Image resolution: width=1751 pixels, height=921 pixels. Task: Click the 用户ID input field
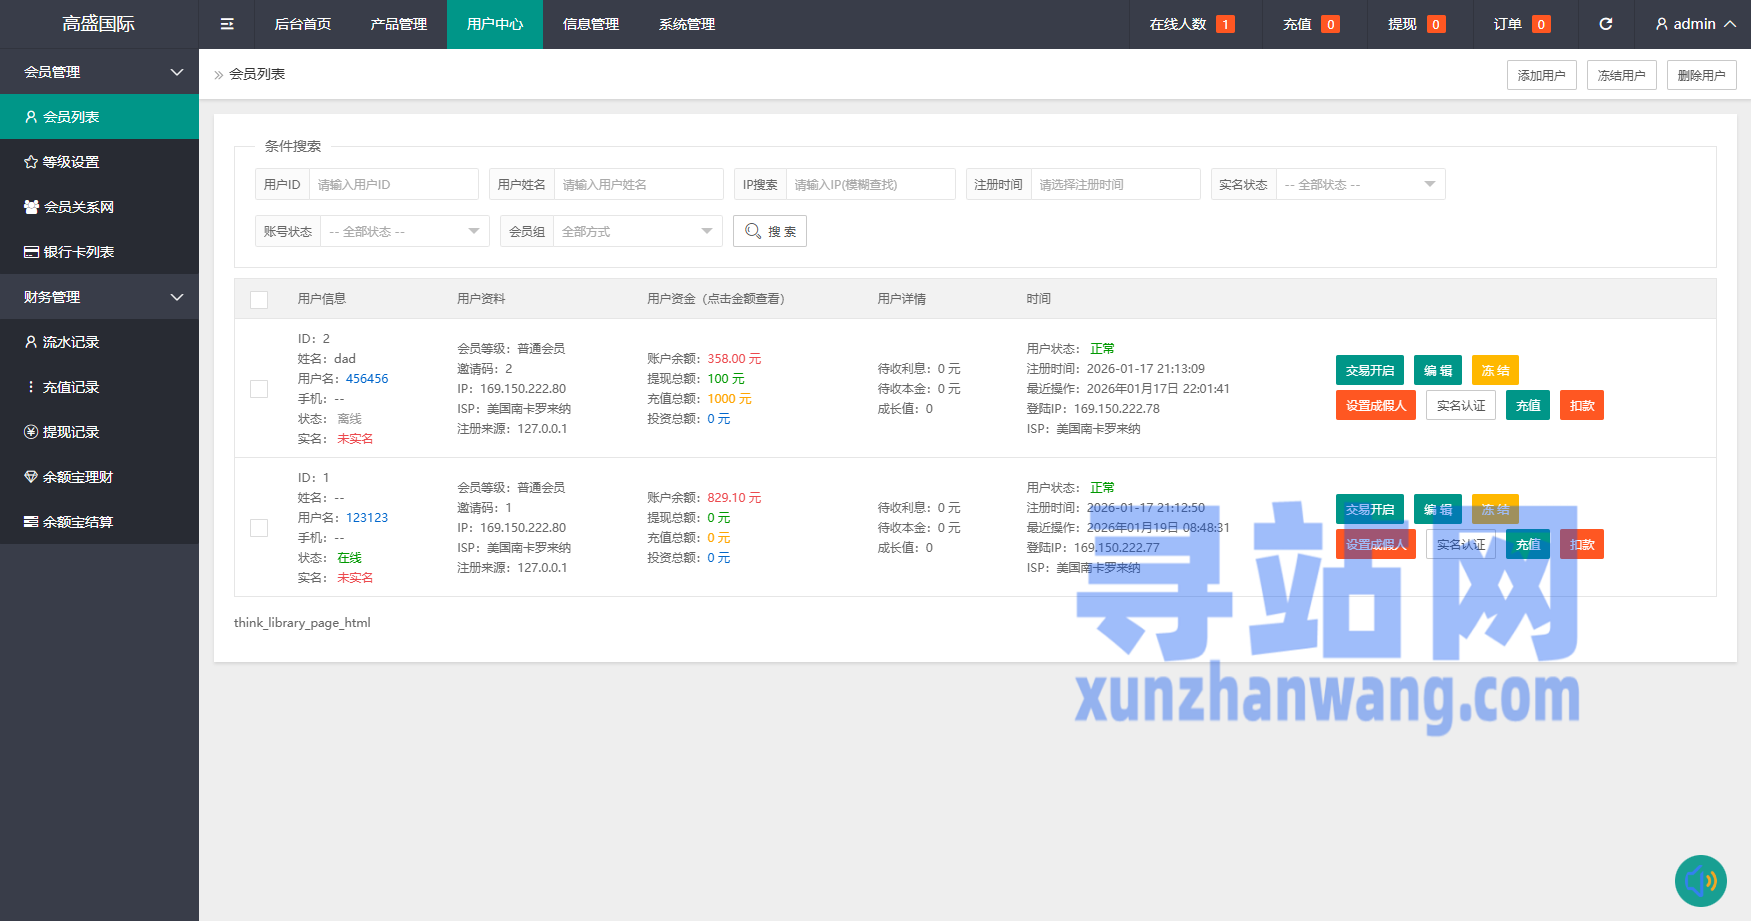(x=393, y=185)
